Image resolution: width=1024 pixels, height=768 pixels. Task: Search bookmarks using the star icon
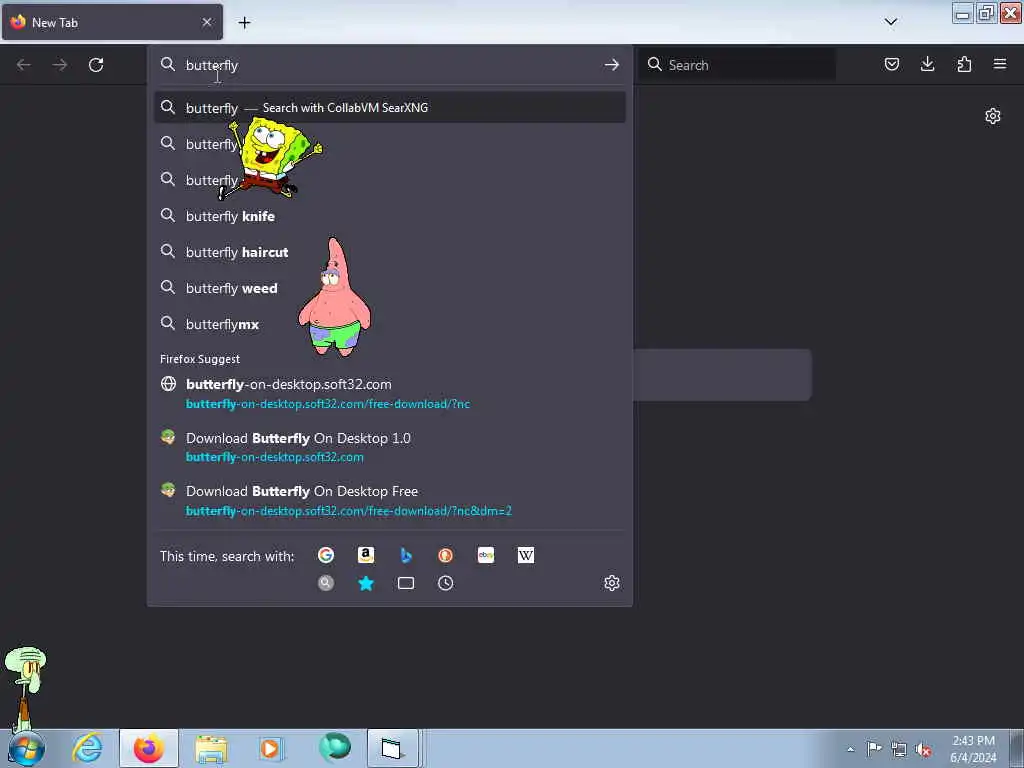tap(366, 583)
